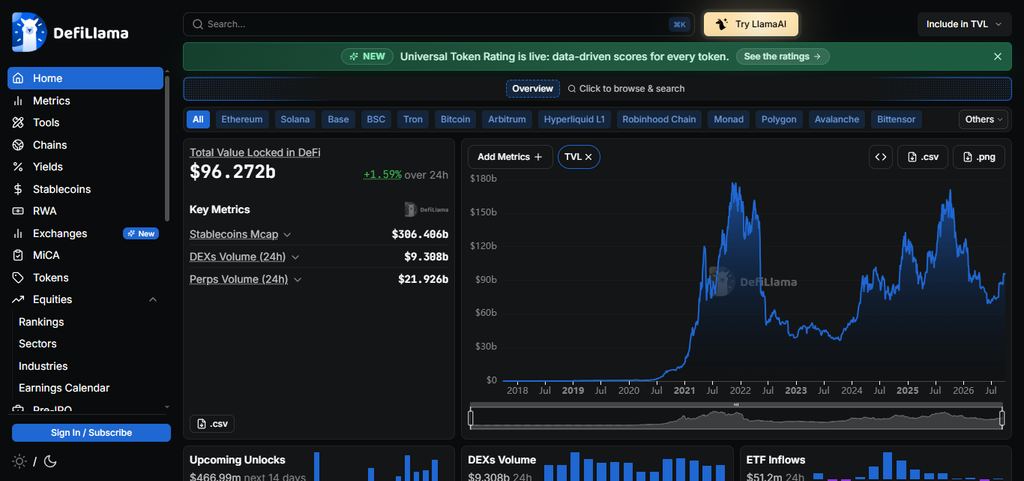Image resolution: width=1024 pixels, height=481 pixels.
Task: Click the +1.59% change value
Action: (x=383, y=175)
